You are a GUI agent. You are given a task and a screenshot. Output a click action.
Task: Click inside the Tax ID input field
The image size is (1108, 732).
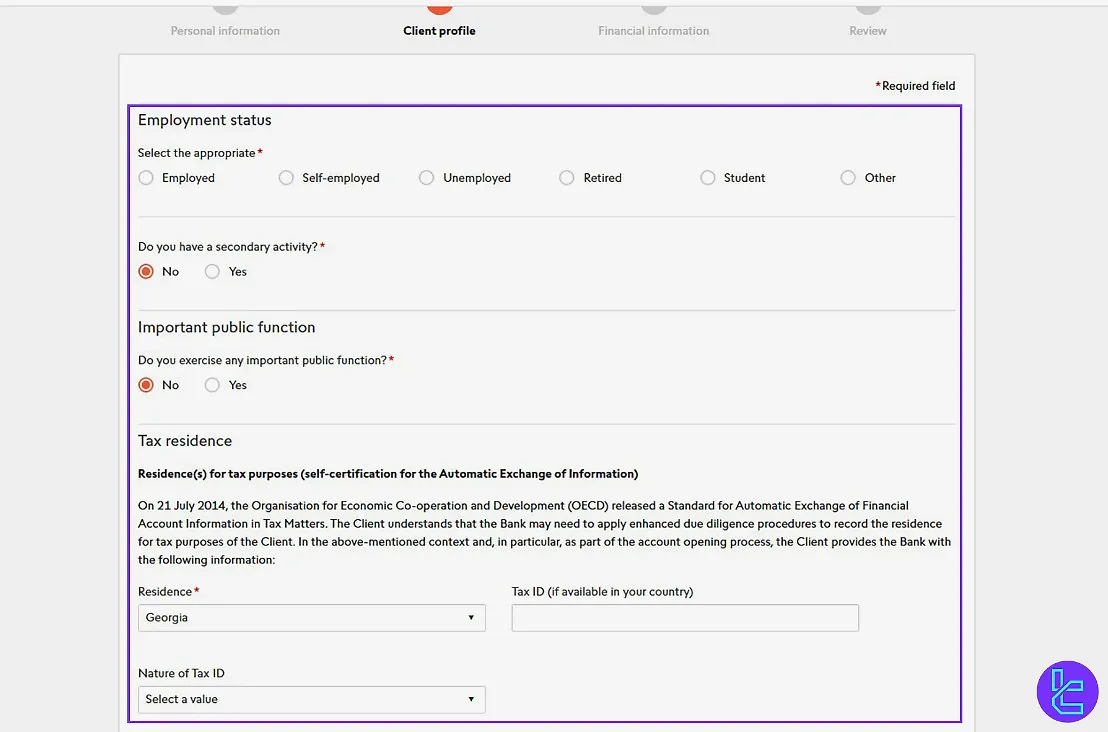(684, 617)
